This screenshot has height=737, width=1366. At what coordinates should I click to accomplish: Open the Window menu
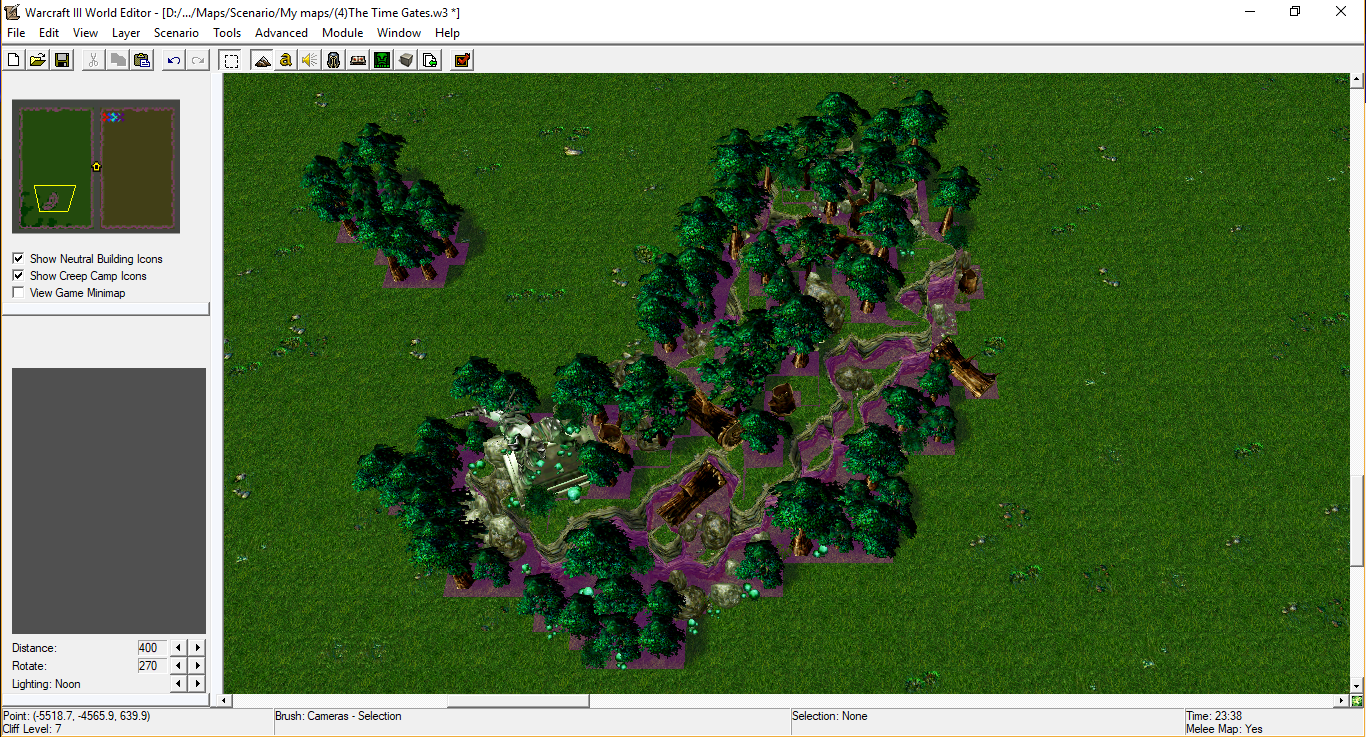(399, 33)
